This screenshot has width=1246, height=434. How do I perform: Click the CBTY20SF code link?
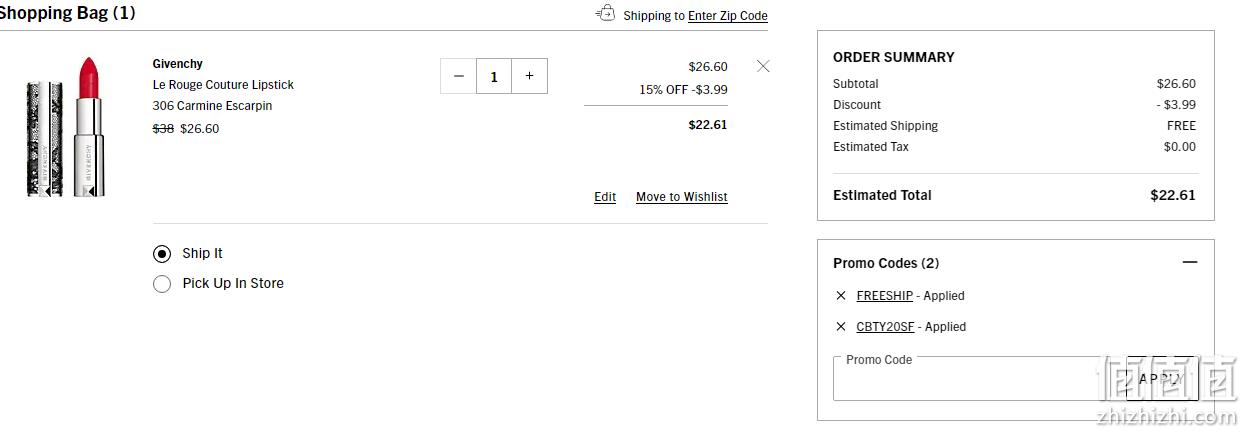(x=885, y=327)
